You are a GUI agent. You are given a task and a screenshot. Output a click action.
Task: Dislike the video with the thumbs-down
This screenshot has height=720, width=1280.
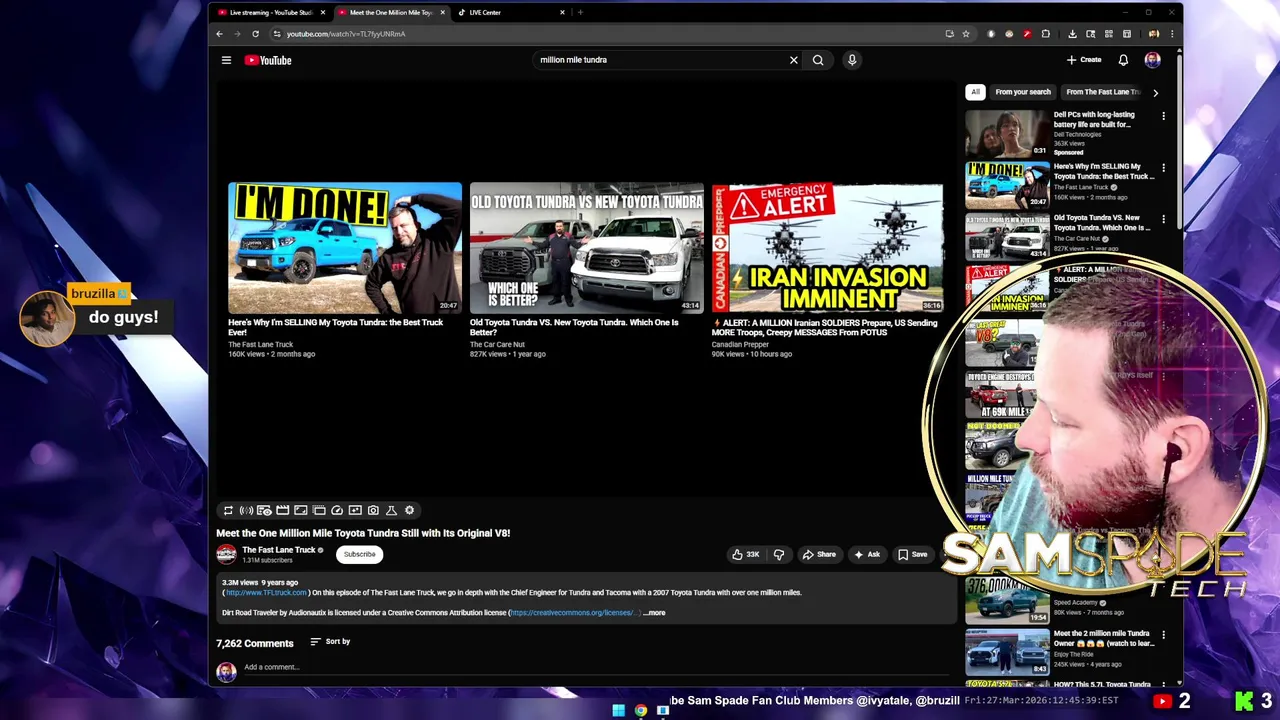pos(779,554)
